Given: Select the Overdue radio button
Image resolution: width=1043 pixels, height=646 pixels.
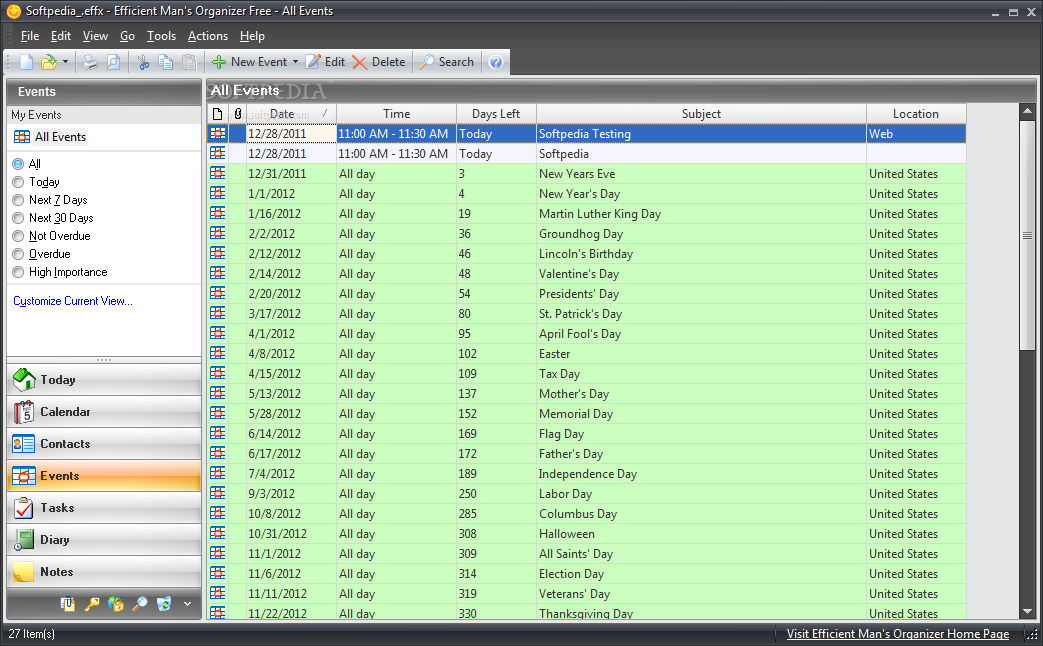Looking at the screenshot, I should click(x=18, y=253).
